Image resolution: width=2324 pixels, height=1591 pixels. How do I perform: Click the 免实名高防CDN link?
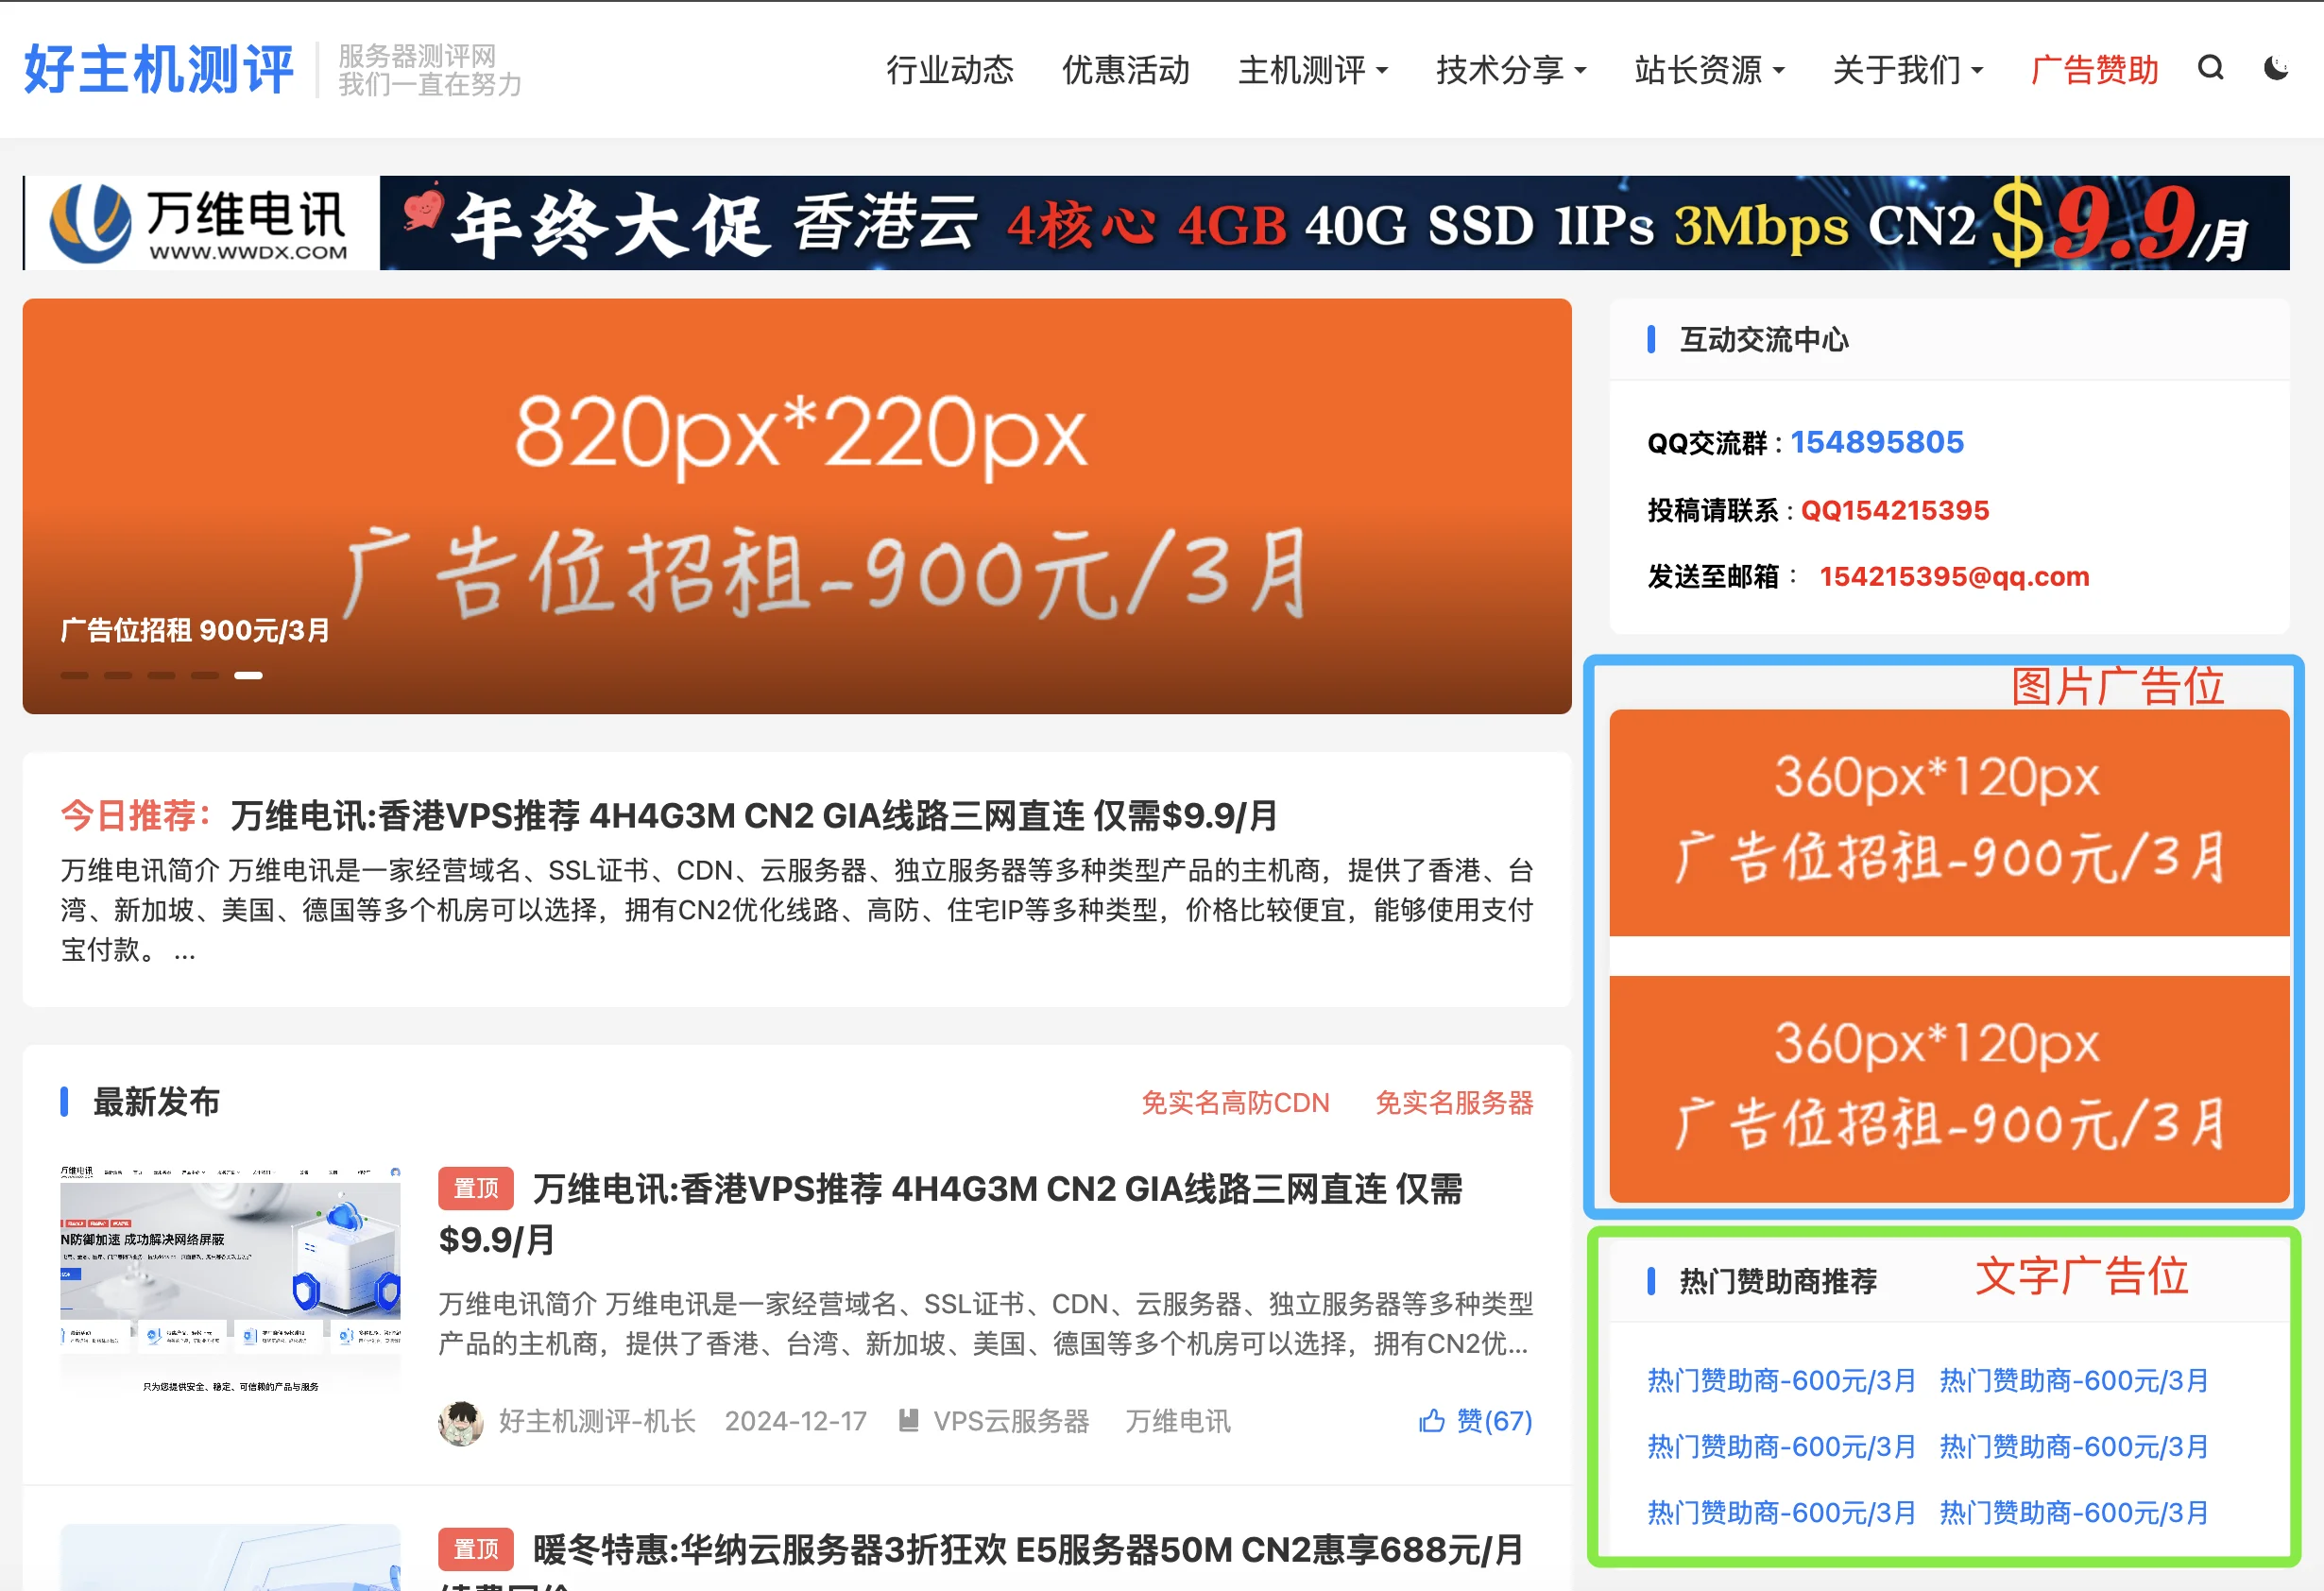coord(1236,1103)
